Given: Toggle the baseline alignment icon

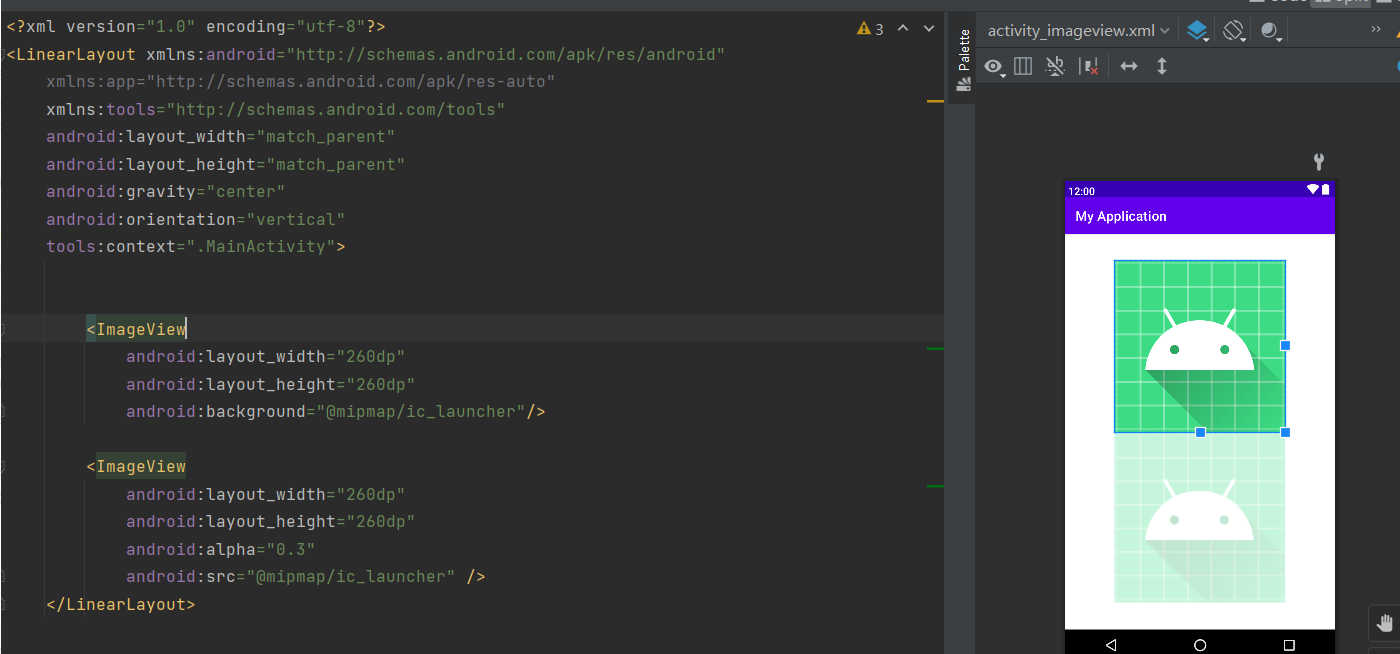Looking at the screenshot, I should 1055,67.
